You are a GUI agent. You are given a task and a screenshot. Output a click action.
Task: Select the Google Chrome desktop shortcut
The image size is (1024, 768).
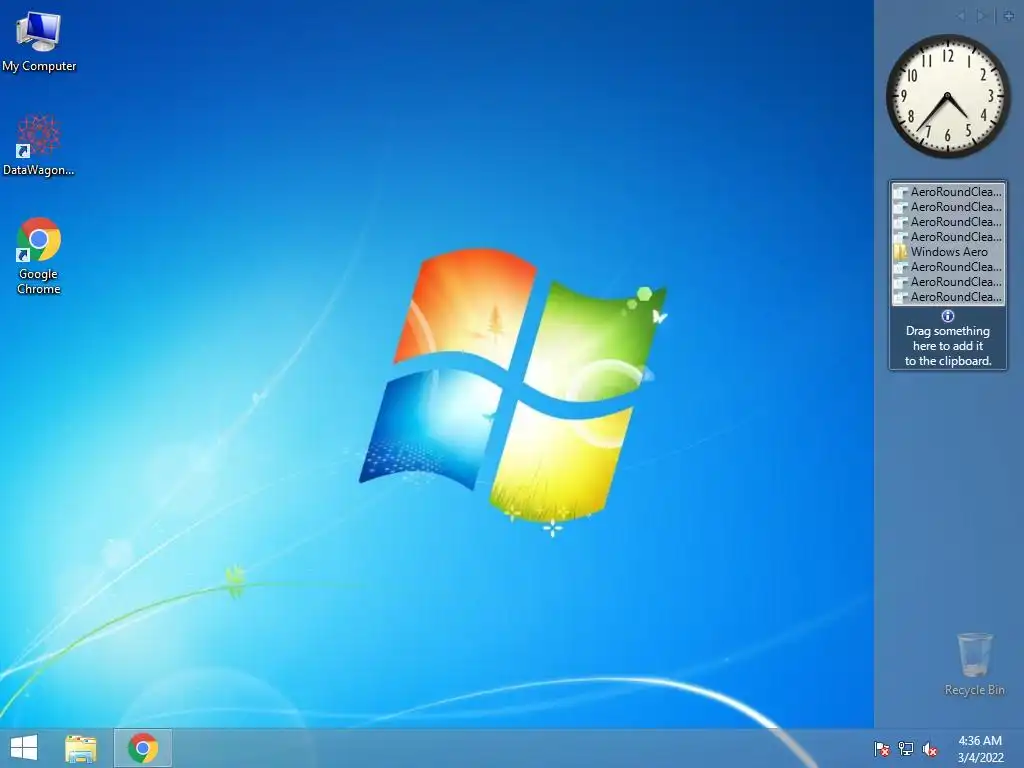(x=39, y=256)
